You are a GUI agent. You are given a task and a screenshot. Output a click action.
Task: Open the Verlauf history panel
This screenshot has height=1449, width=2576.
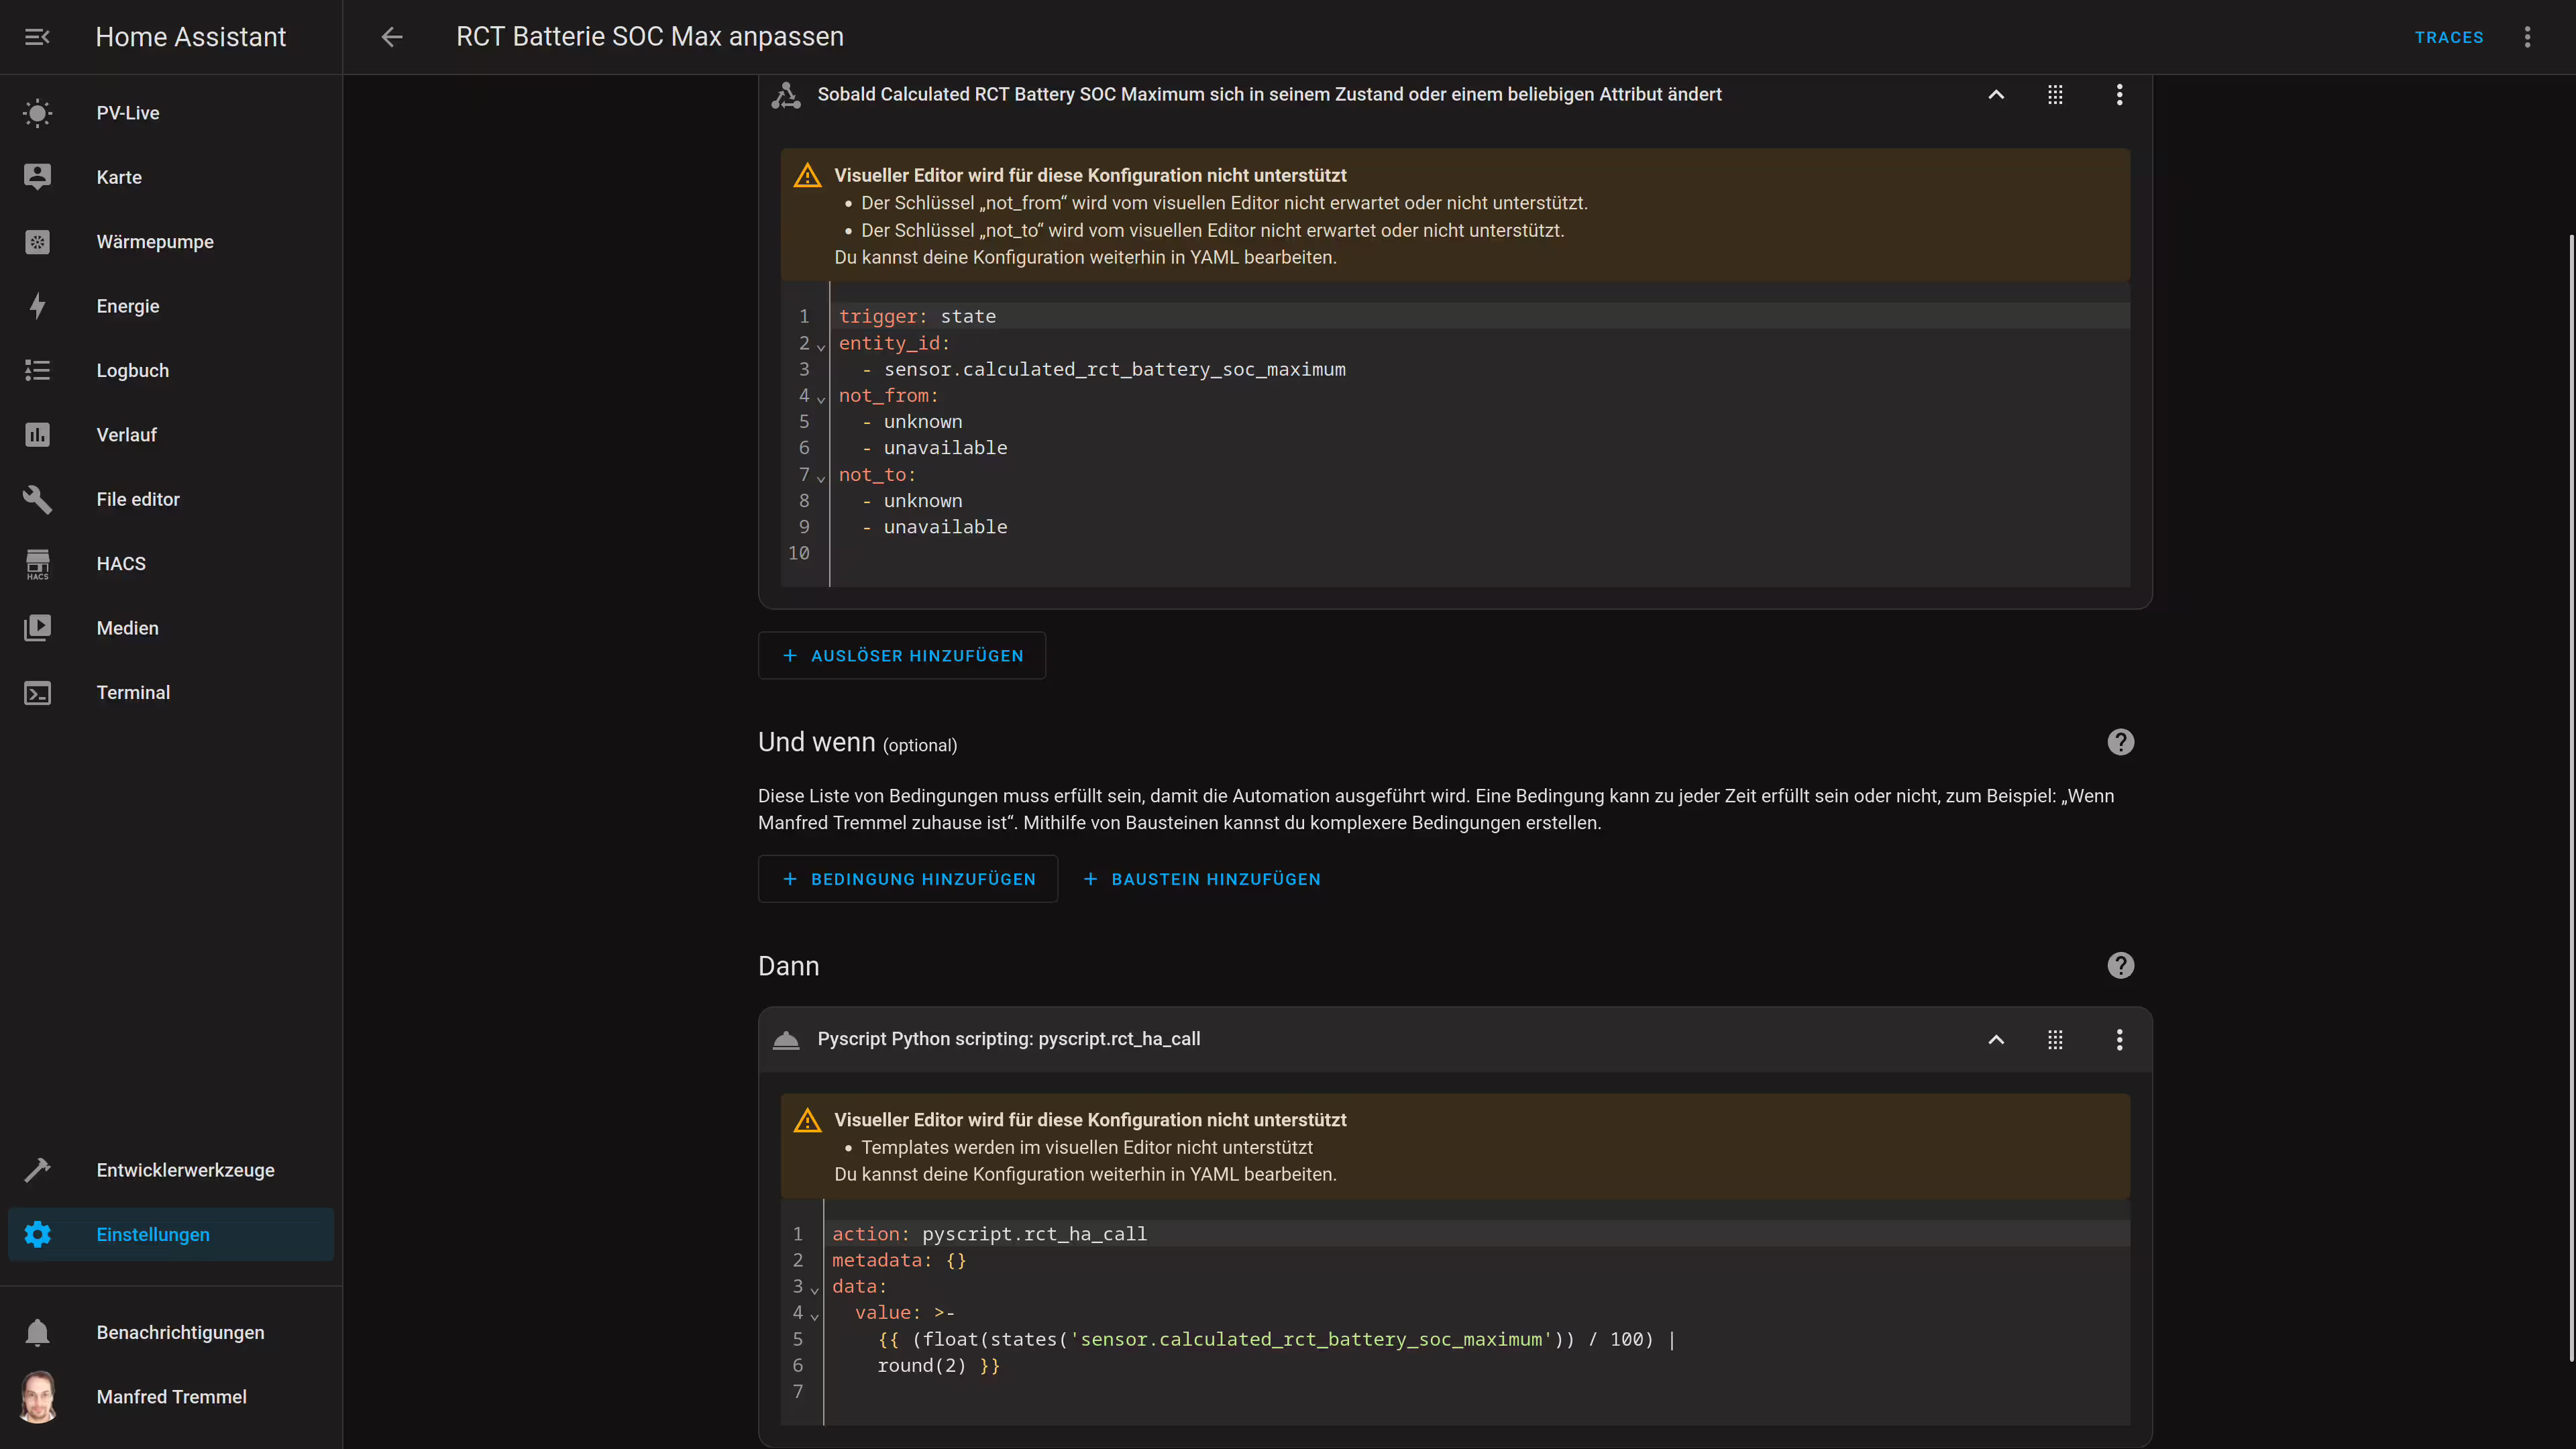click(171, 435)
